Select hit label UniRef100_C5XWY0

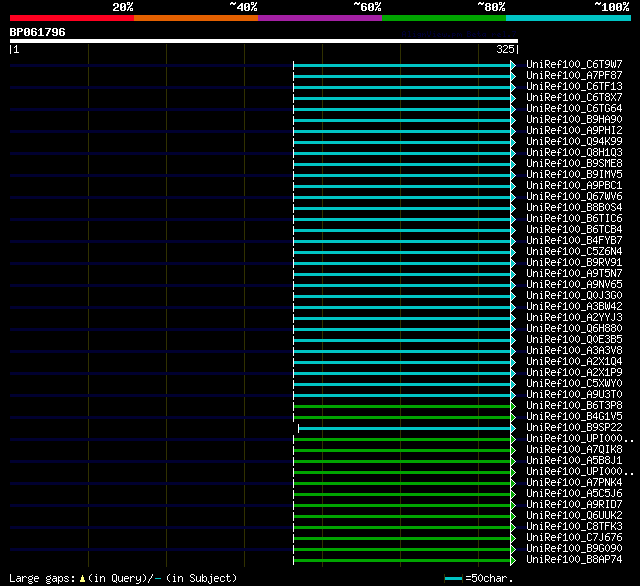(x=574, y=384)
